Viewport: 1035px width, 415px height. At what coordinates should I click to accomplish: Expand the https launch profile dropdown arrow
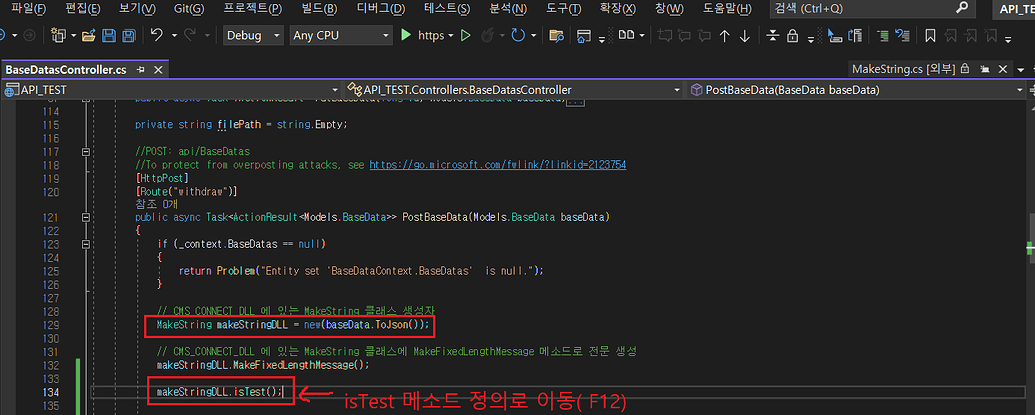[x=451, y=36]
